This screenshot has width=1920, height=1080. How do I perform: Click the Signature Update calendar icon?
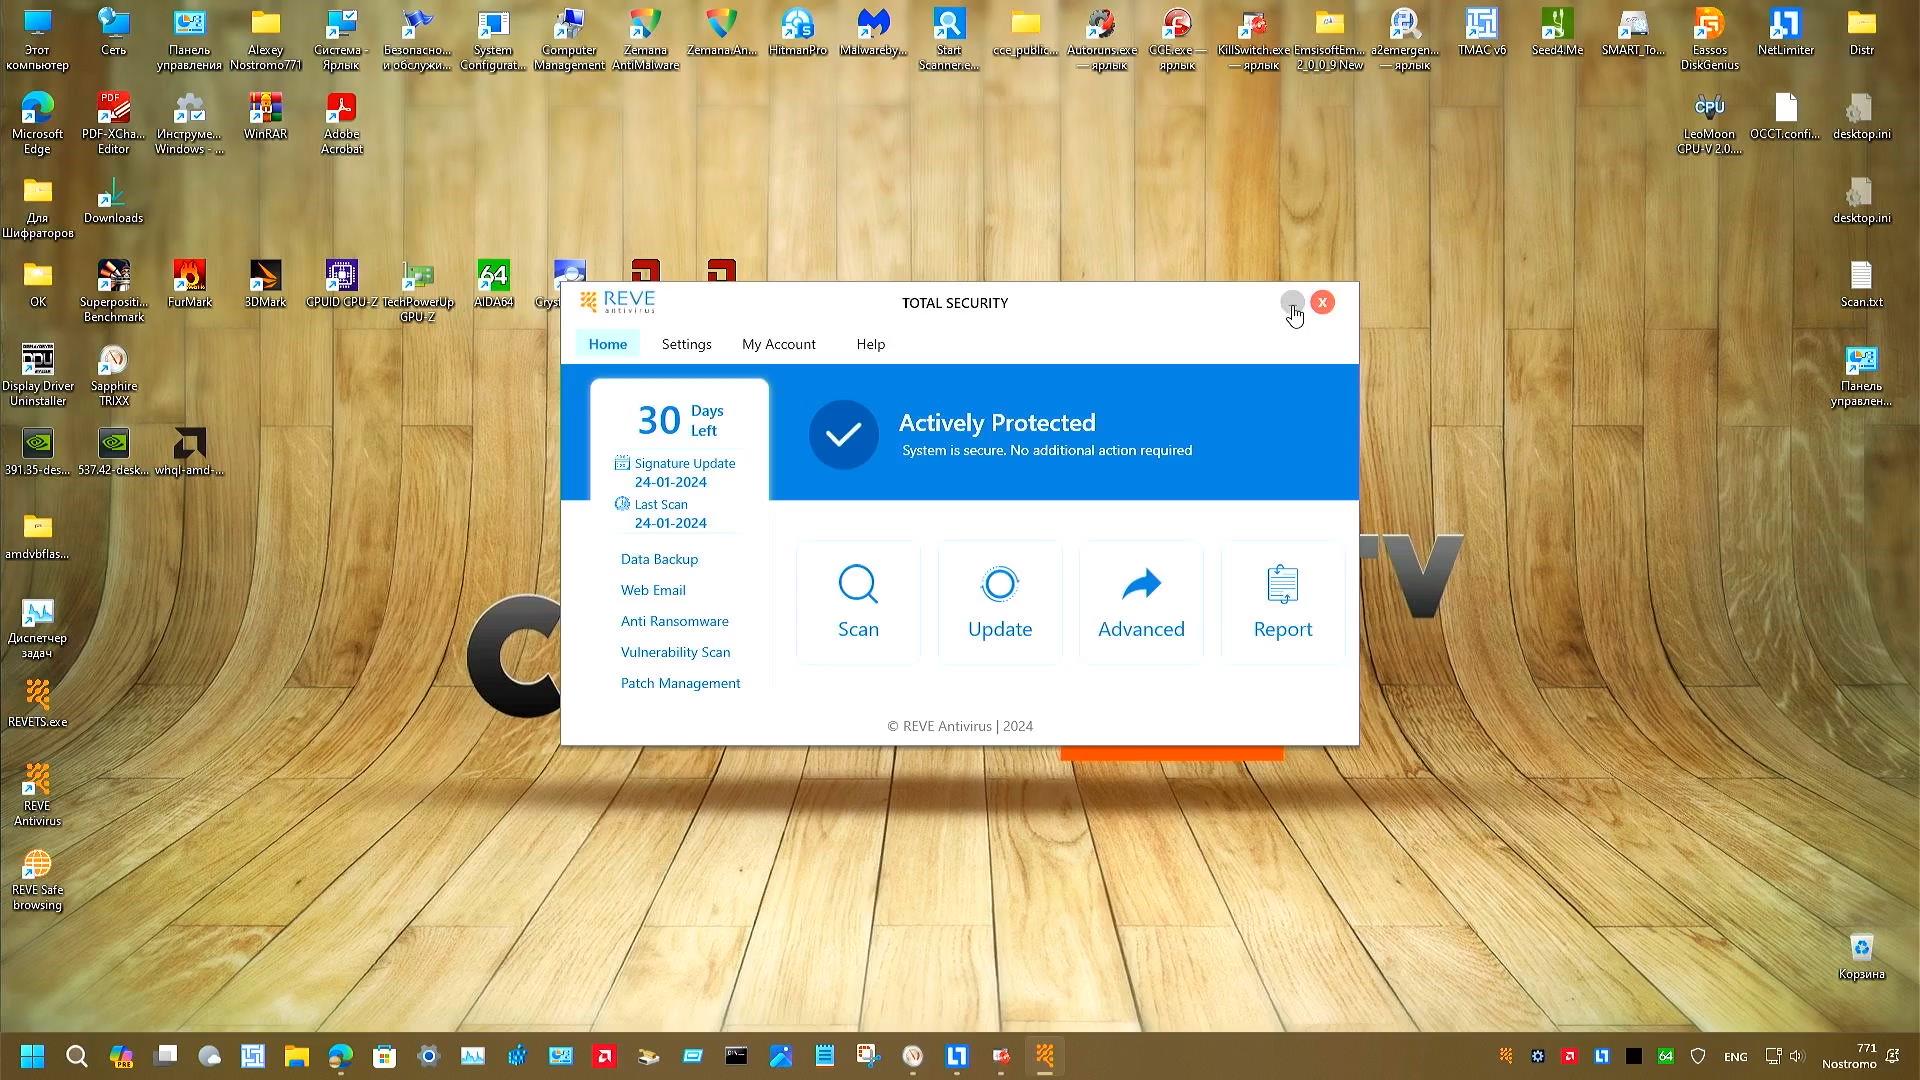(622, 463)
